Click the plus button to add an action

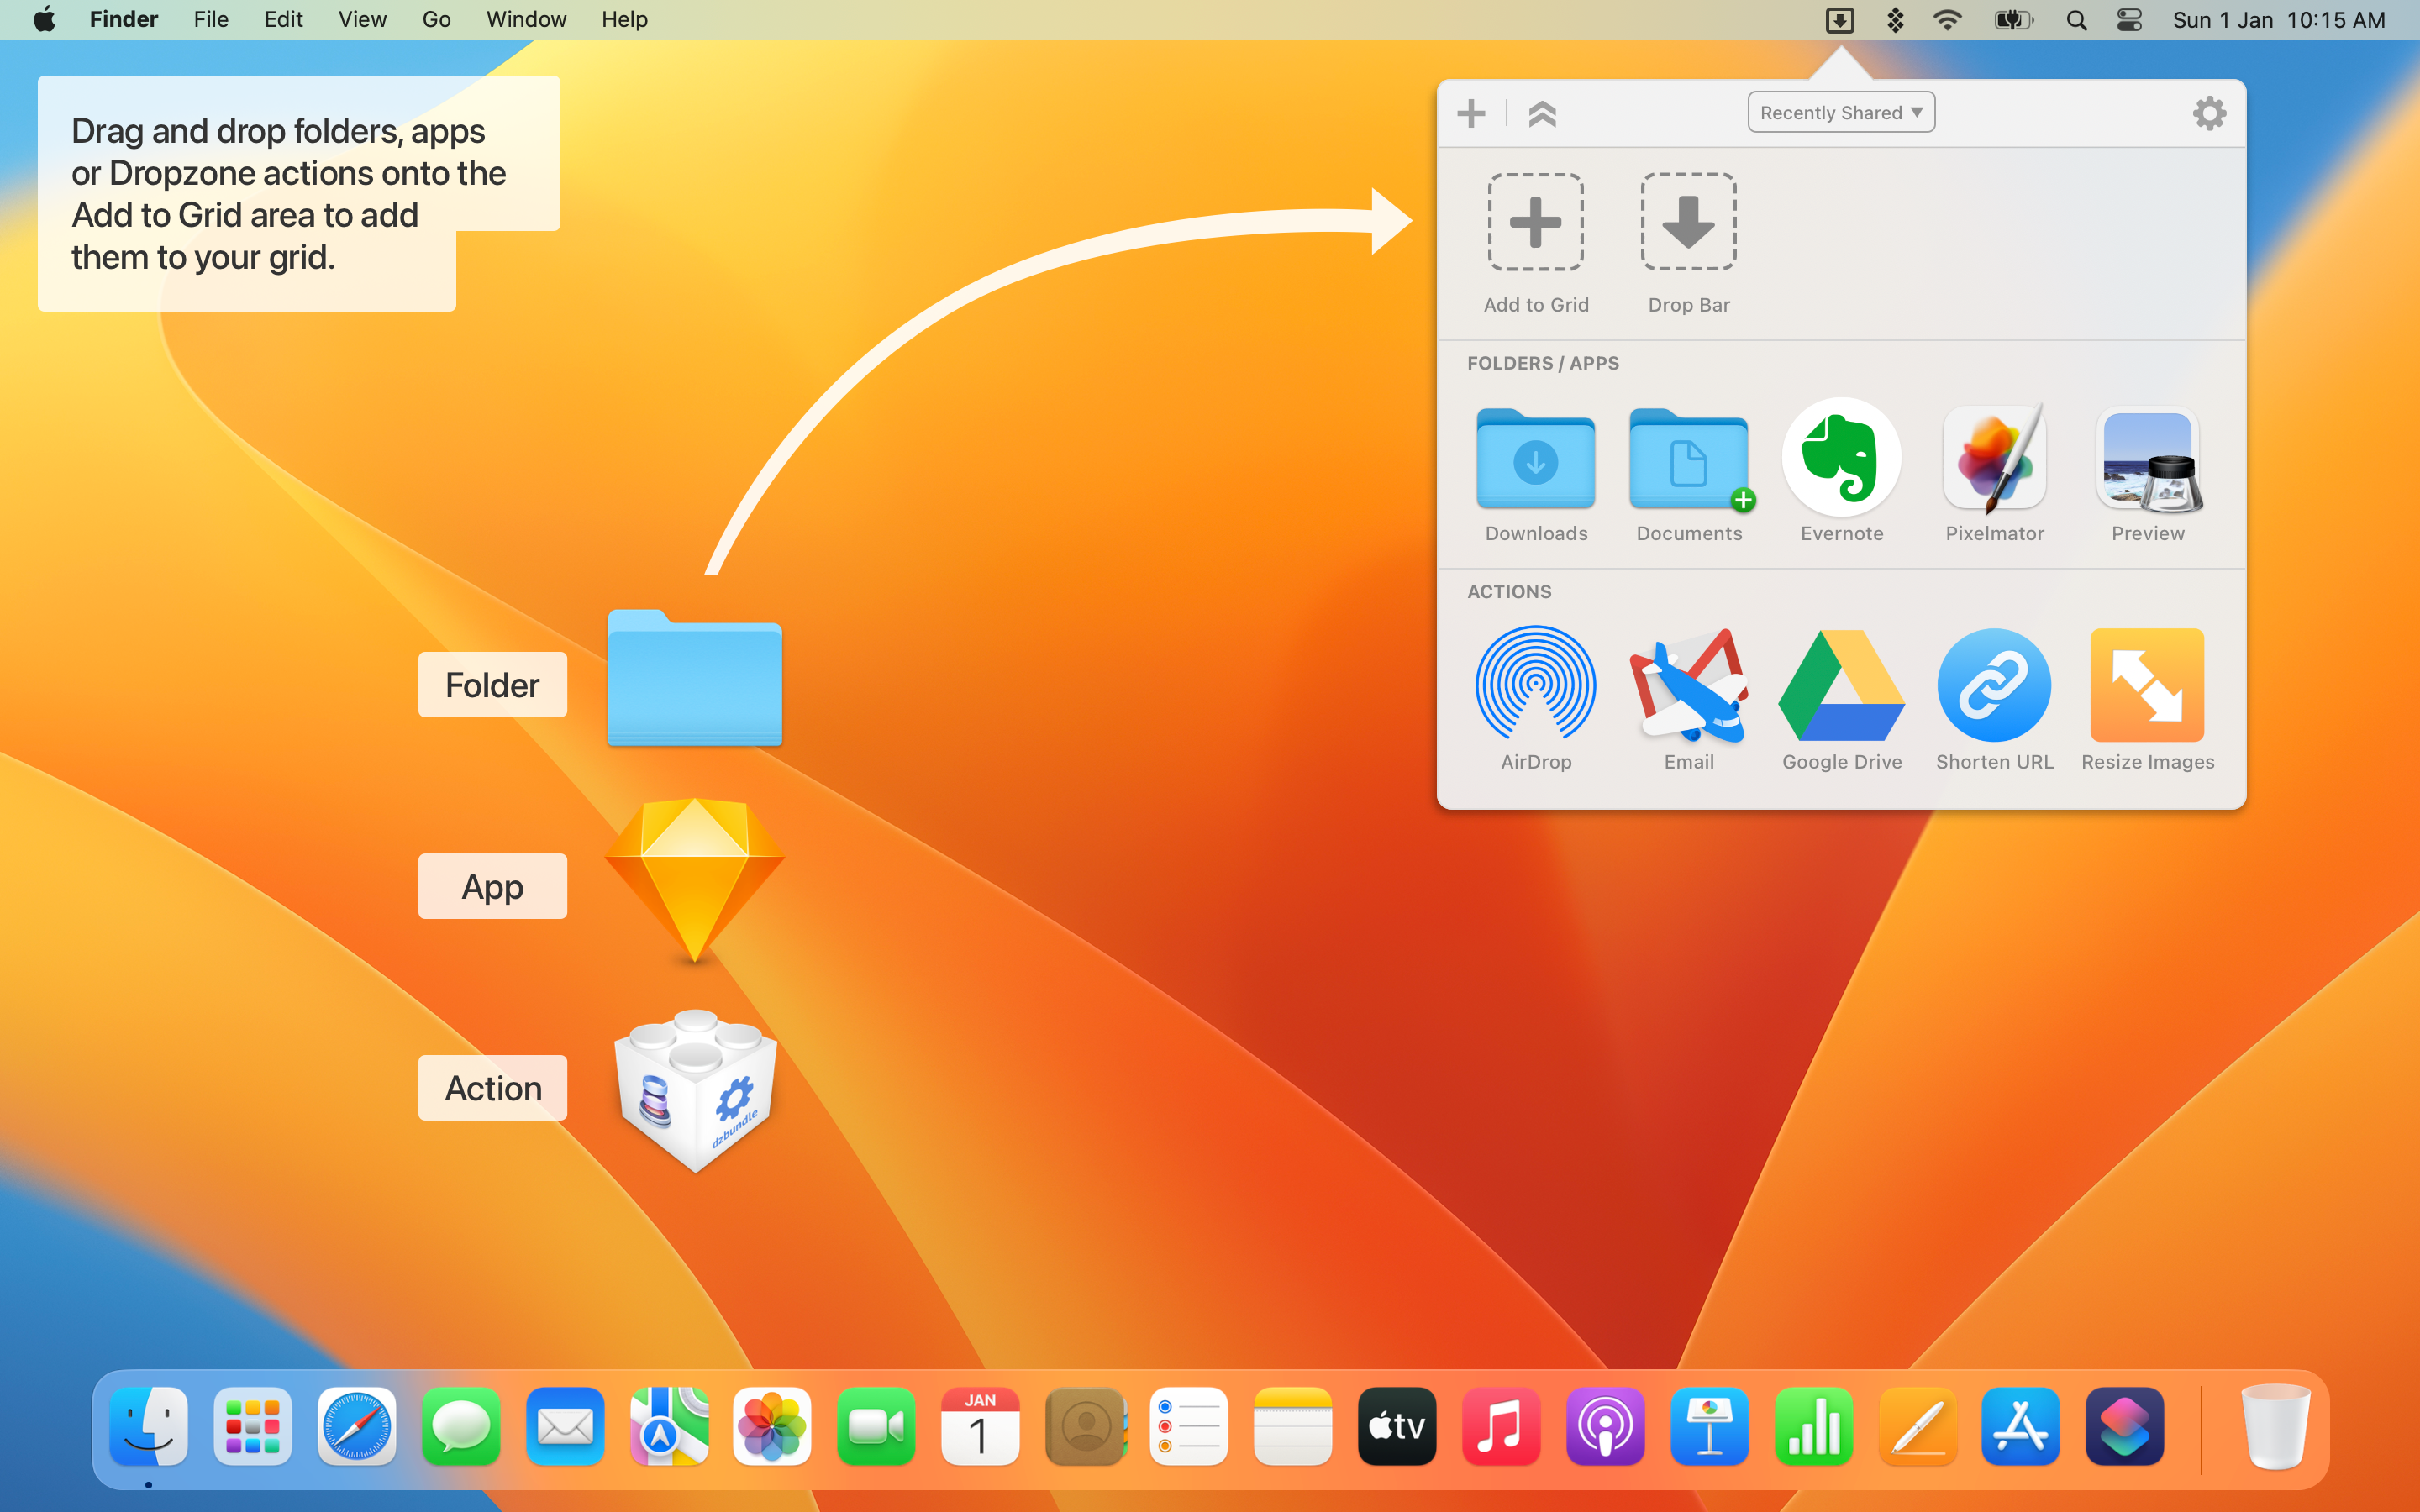click(x=1470, y=113)
